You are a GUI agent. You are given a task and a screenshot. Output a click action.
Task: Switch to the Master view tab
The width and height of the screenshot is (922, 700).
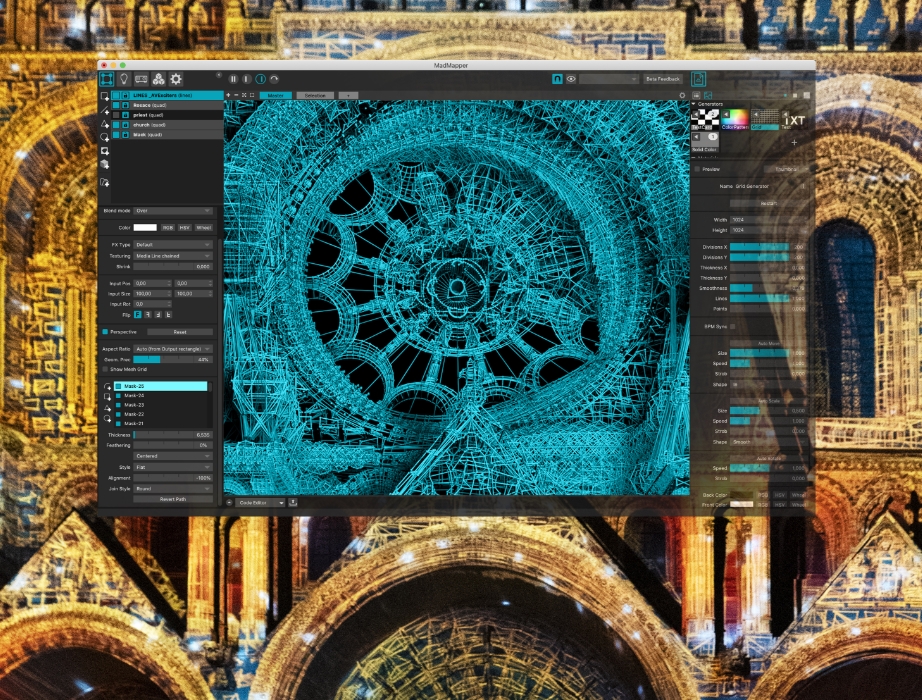click(274, 95)
